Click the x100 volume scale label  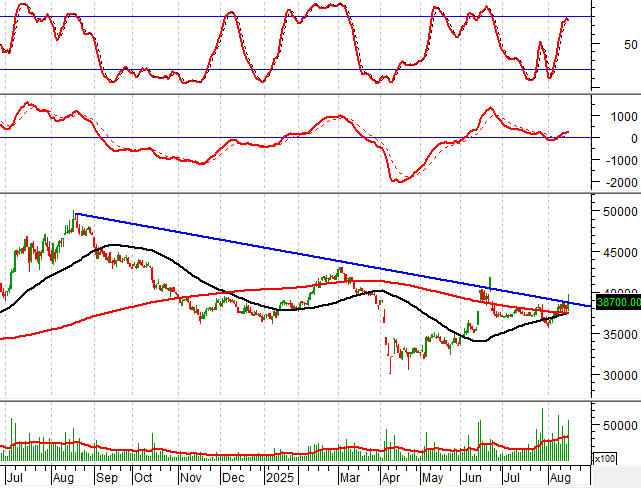pyautogui.click(x=604, y=458)
